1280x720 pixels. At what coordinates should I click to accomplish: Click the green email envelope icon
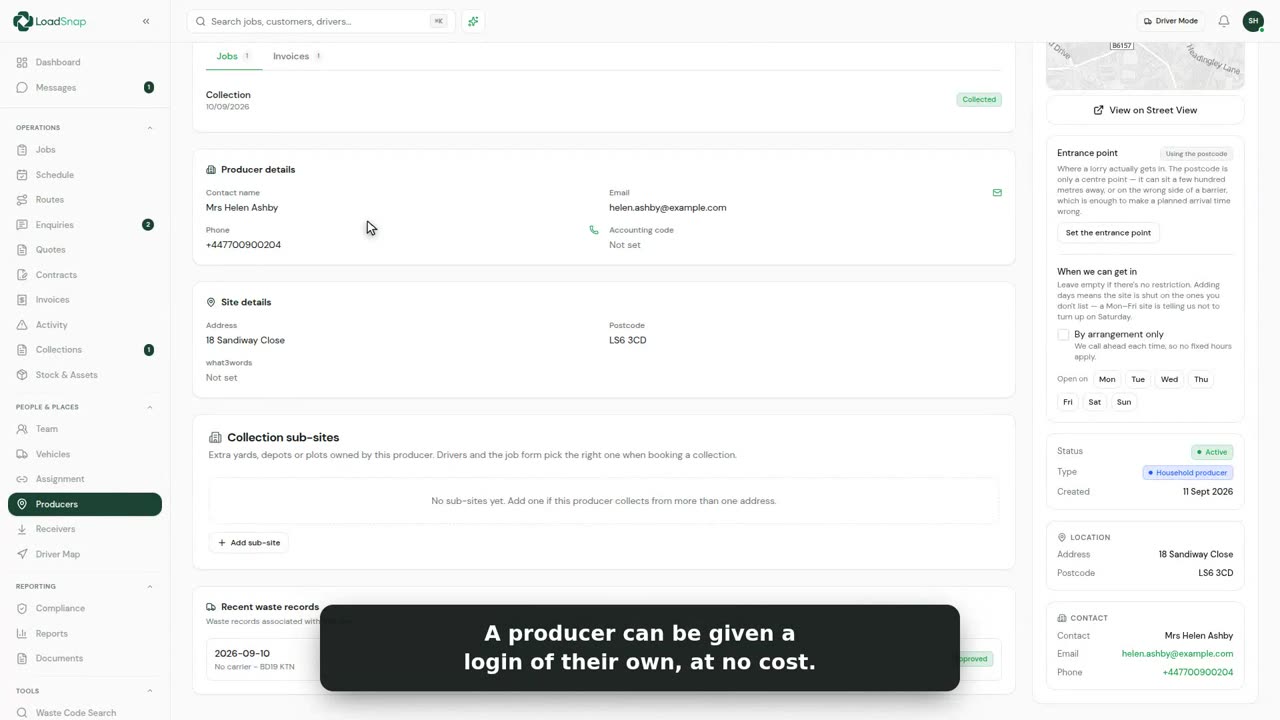click(x=997, y=192)
